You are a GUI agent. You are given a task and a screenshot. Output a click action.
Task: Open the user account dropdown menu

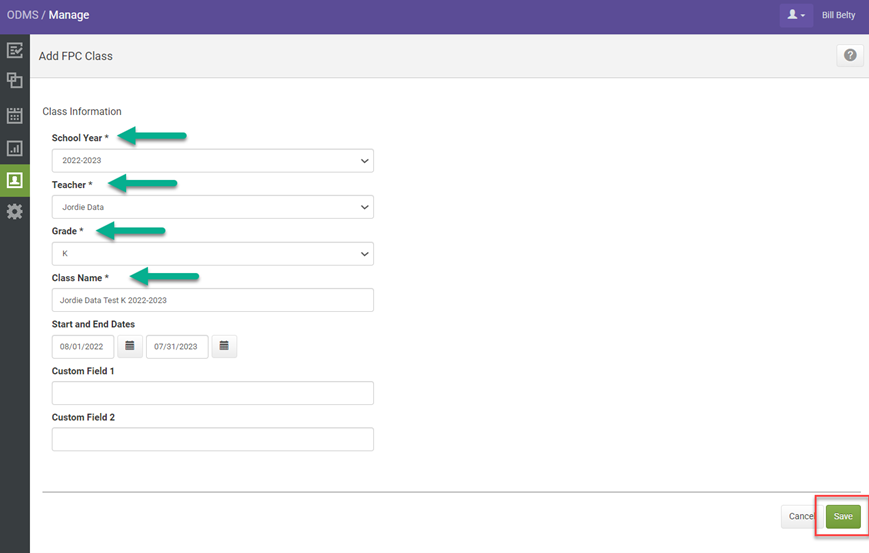796,15
